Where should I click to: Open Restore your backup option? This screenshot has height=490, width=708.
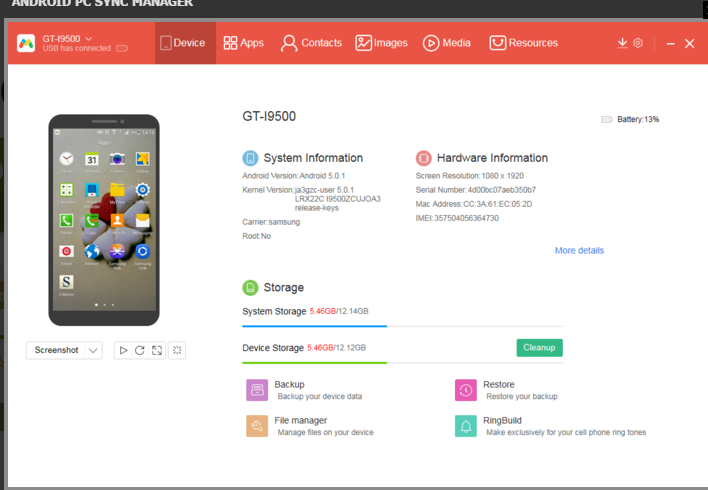507,390
